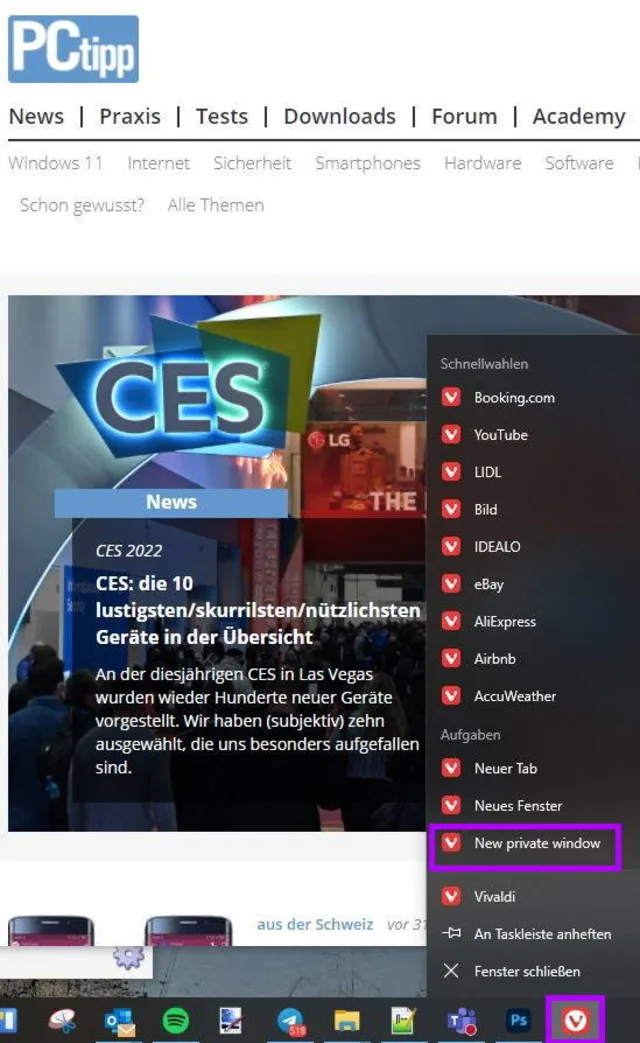Image resolution: width=640 pixels, height=1043 pixels.
Task: Launch Spotify from the taskbar
Action: [176, 1020]
